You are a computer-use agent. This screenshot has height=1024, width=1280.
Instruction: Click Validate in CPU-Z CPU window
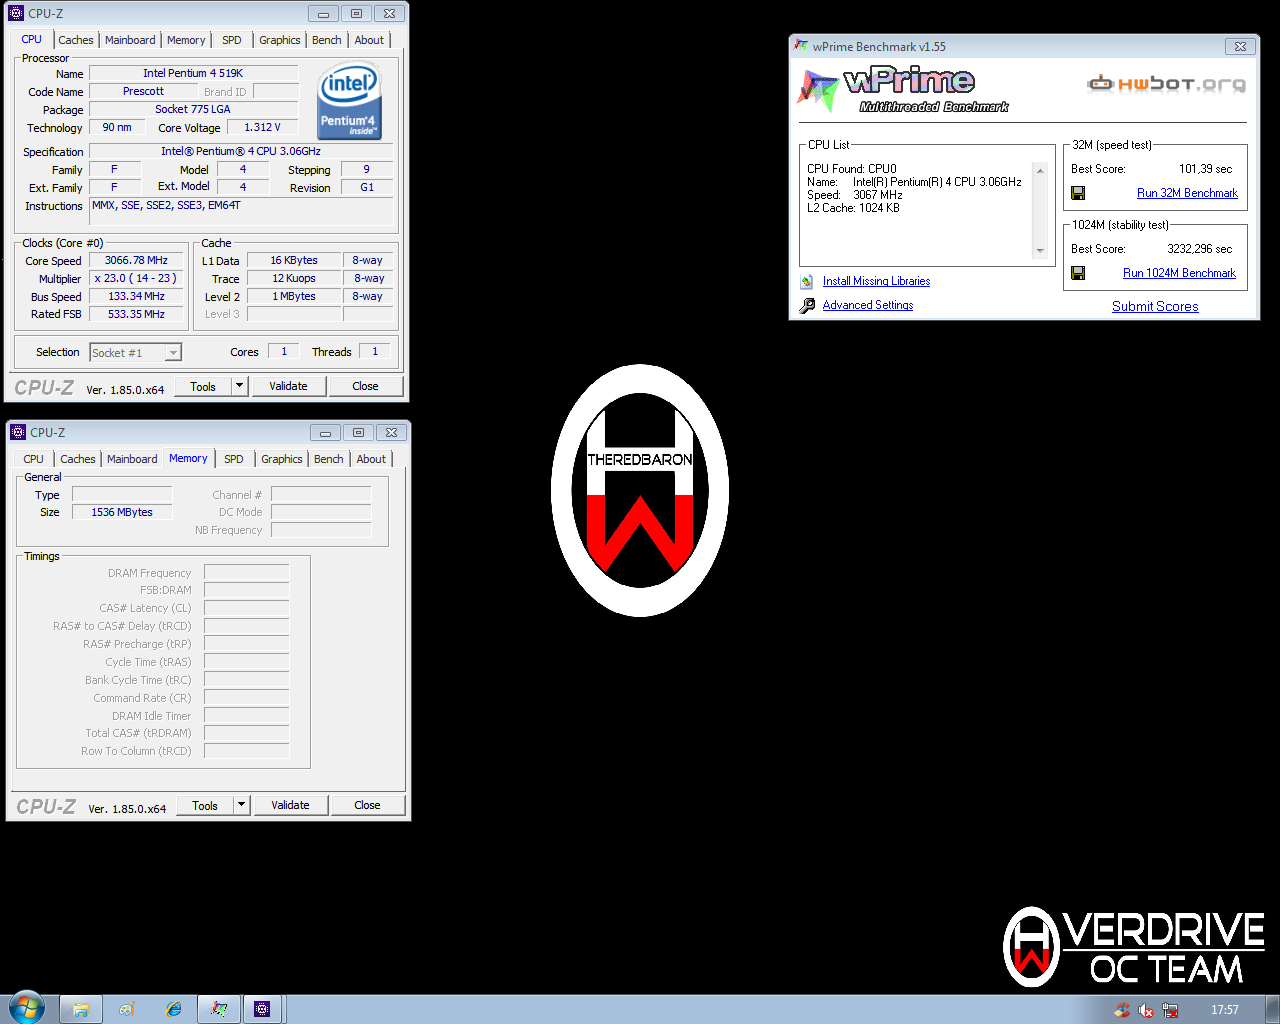pyautogui.click(x=288, y=386)
